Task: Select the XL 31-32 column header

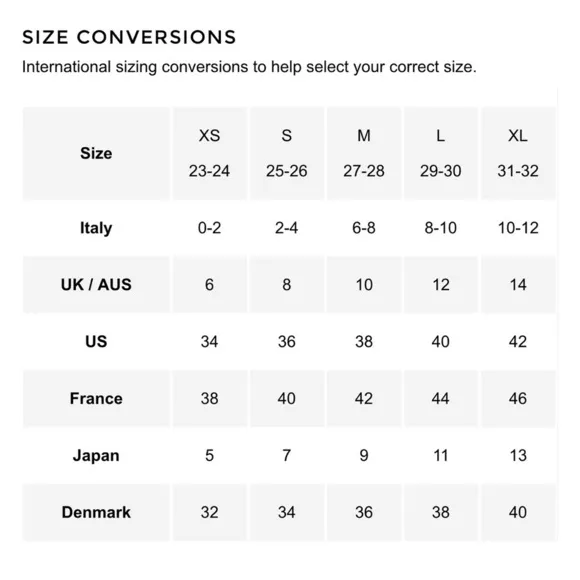Action: coord(518,154)
